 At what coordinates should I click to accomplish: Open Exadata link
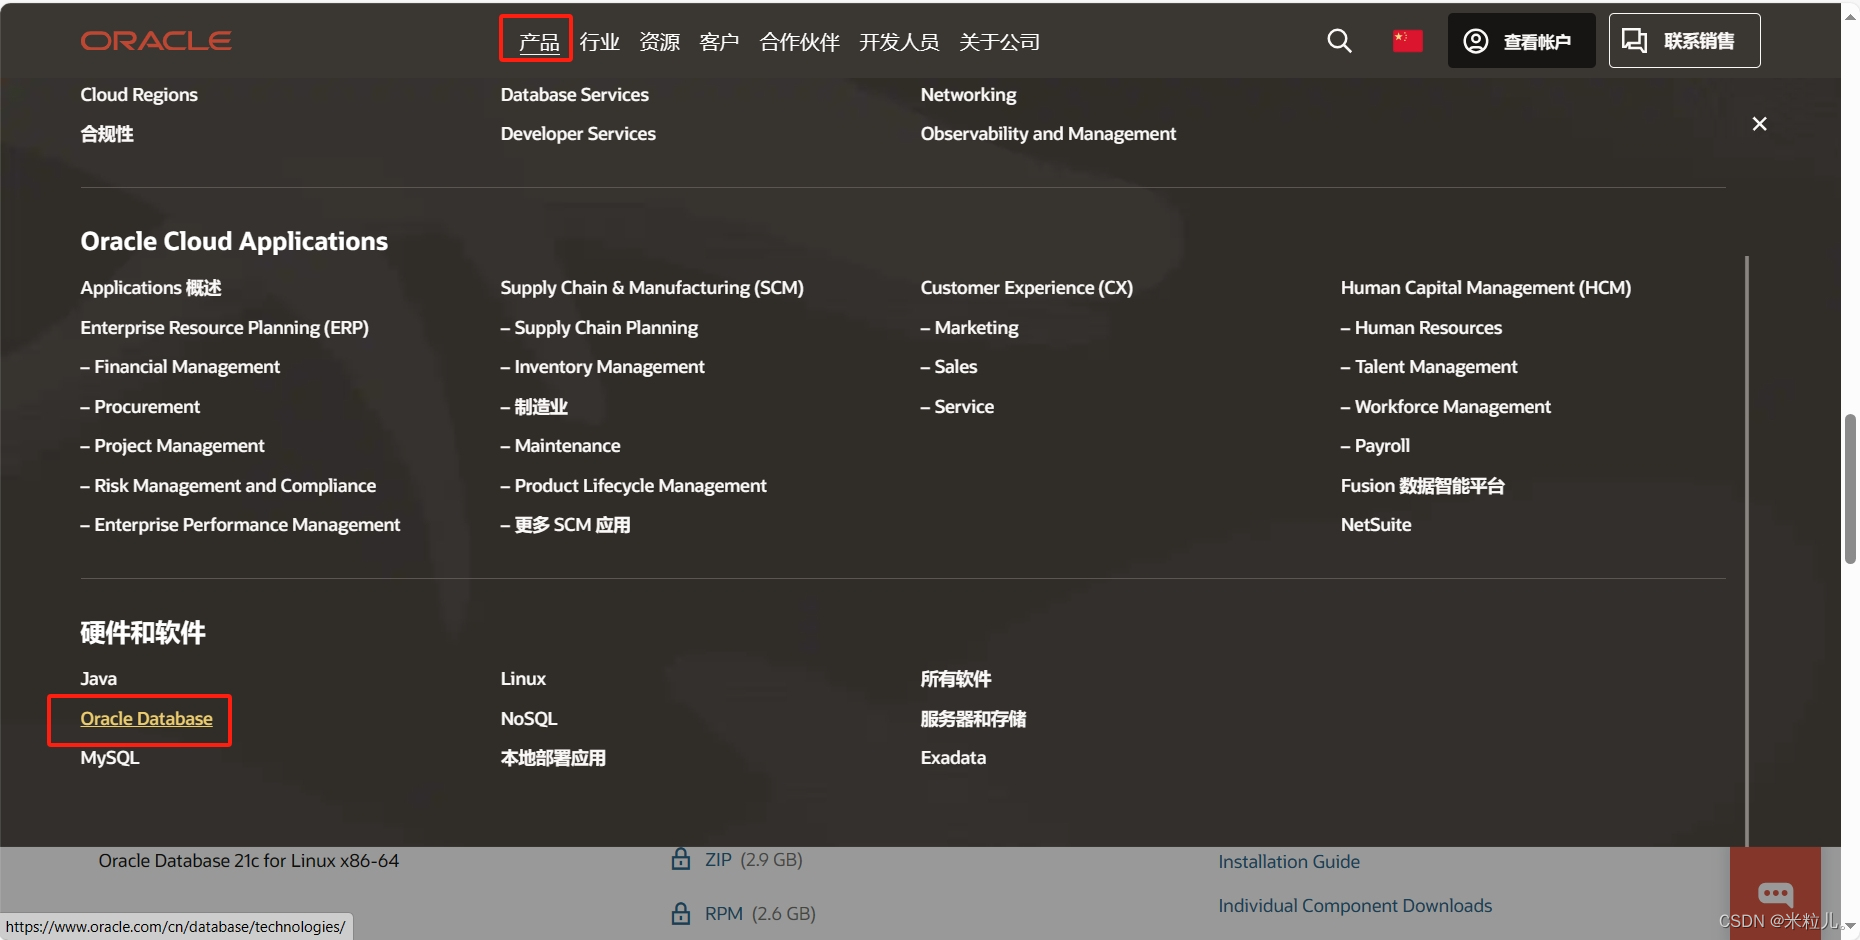[953, 758]
